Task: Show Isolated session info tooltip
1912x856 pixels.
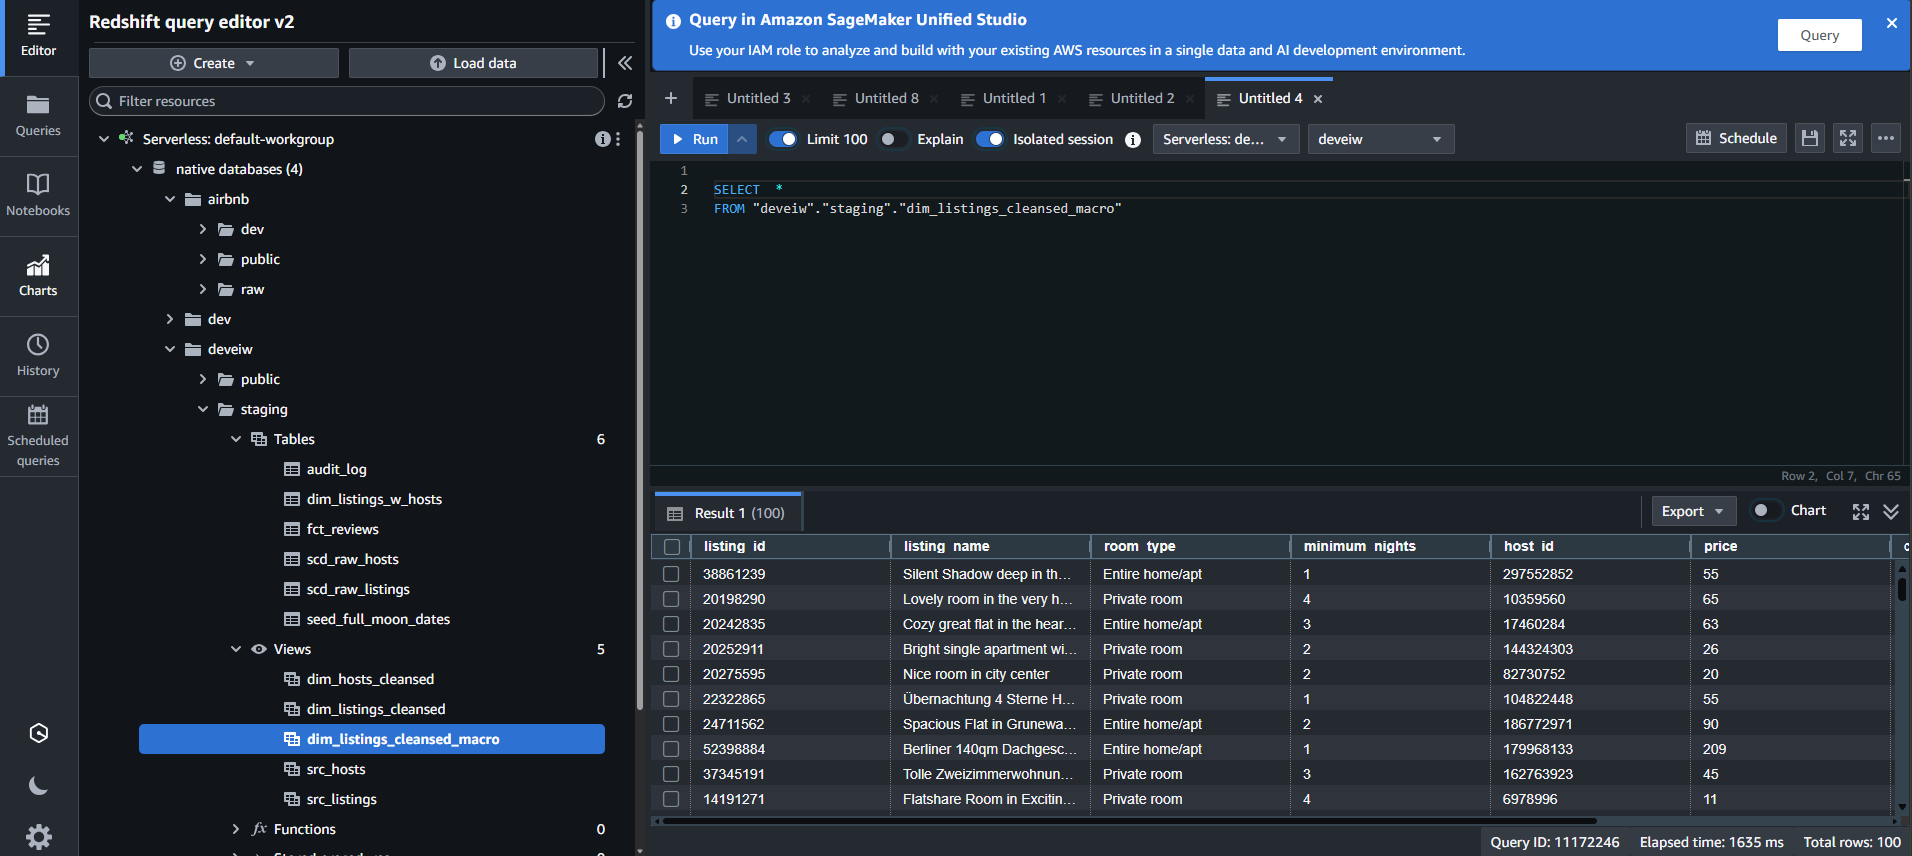Action: coord(1133,140)
